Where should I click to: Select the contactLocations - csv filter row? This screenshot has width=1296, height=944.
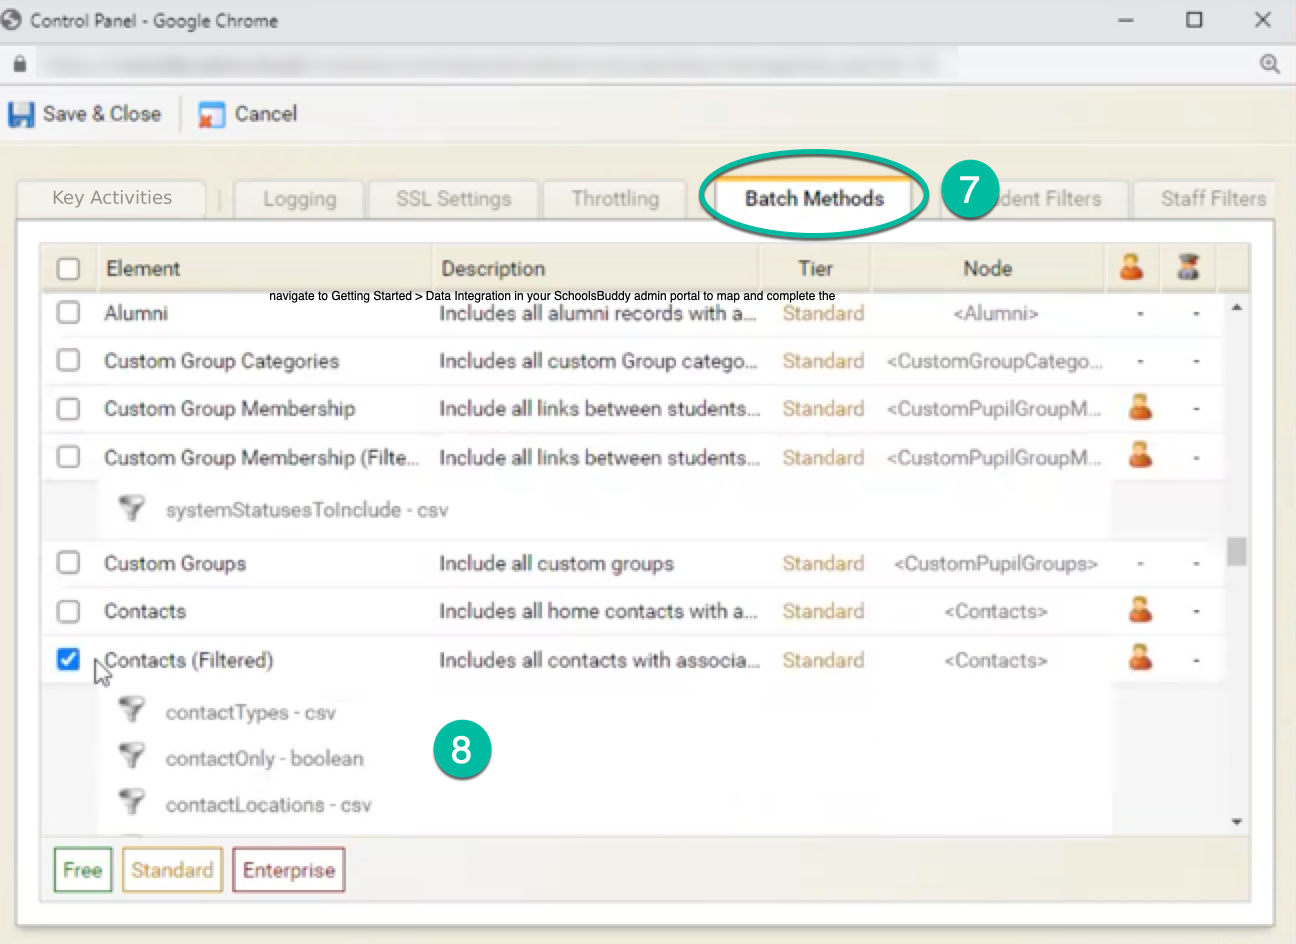point(268,805)
